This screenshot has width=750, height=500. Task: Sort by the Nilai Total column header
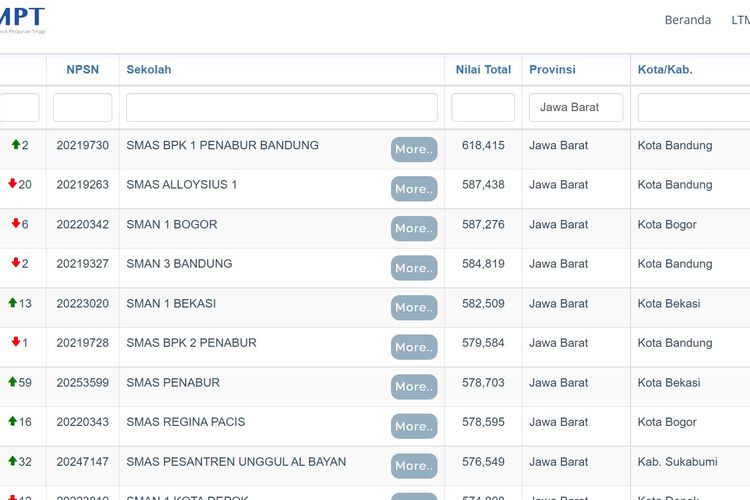point(483,70)
